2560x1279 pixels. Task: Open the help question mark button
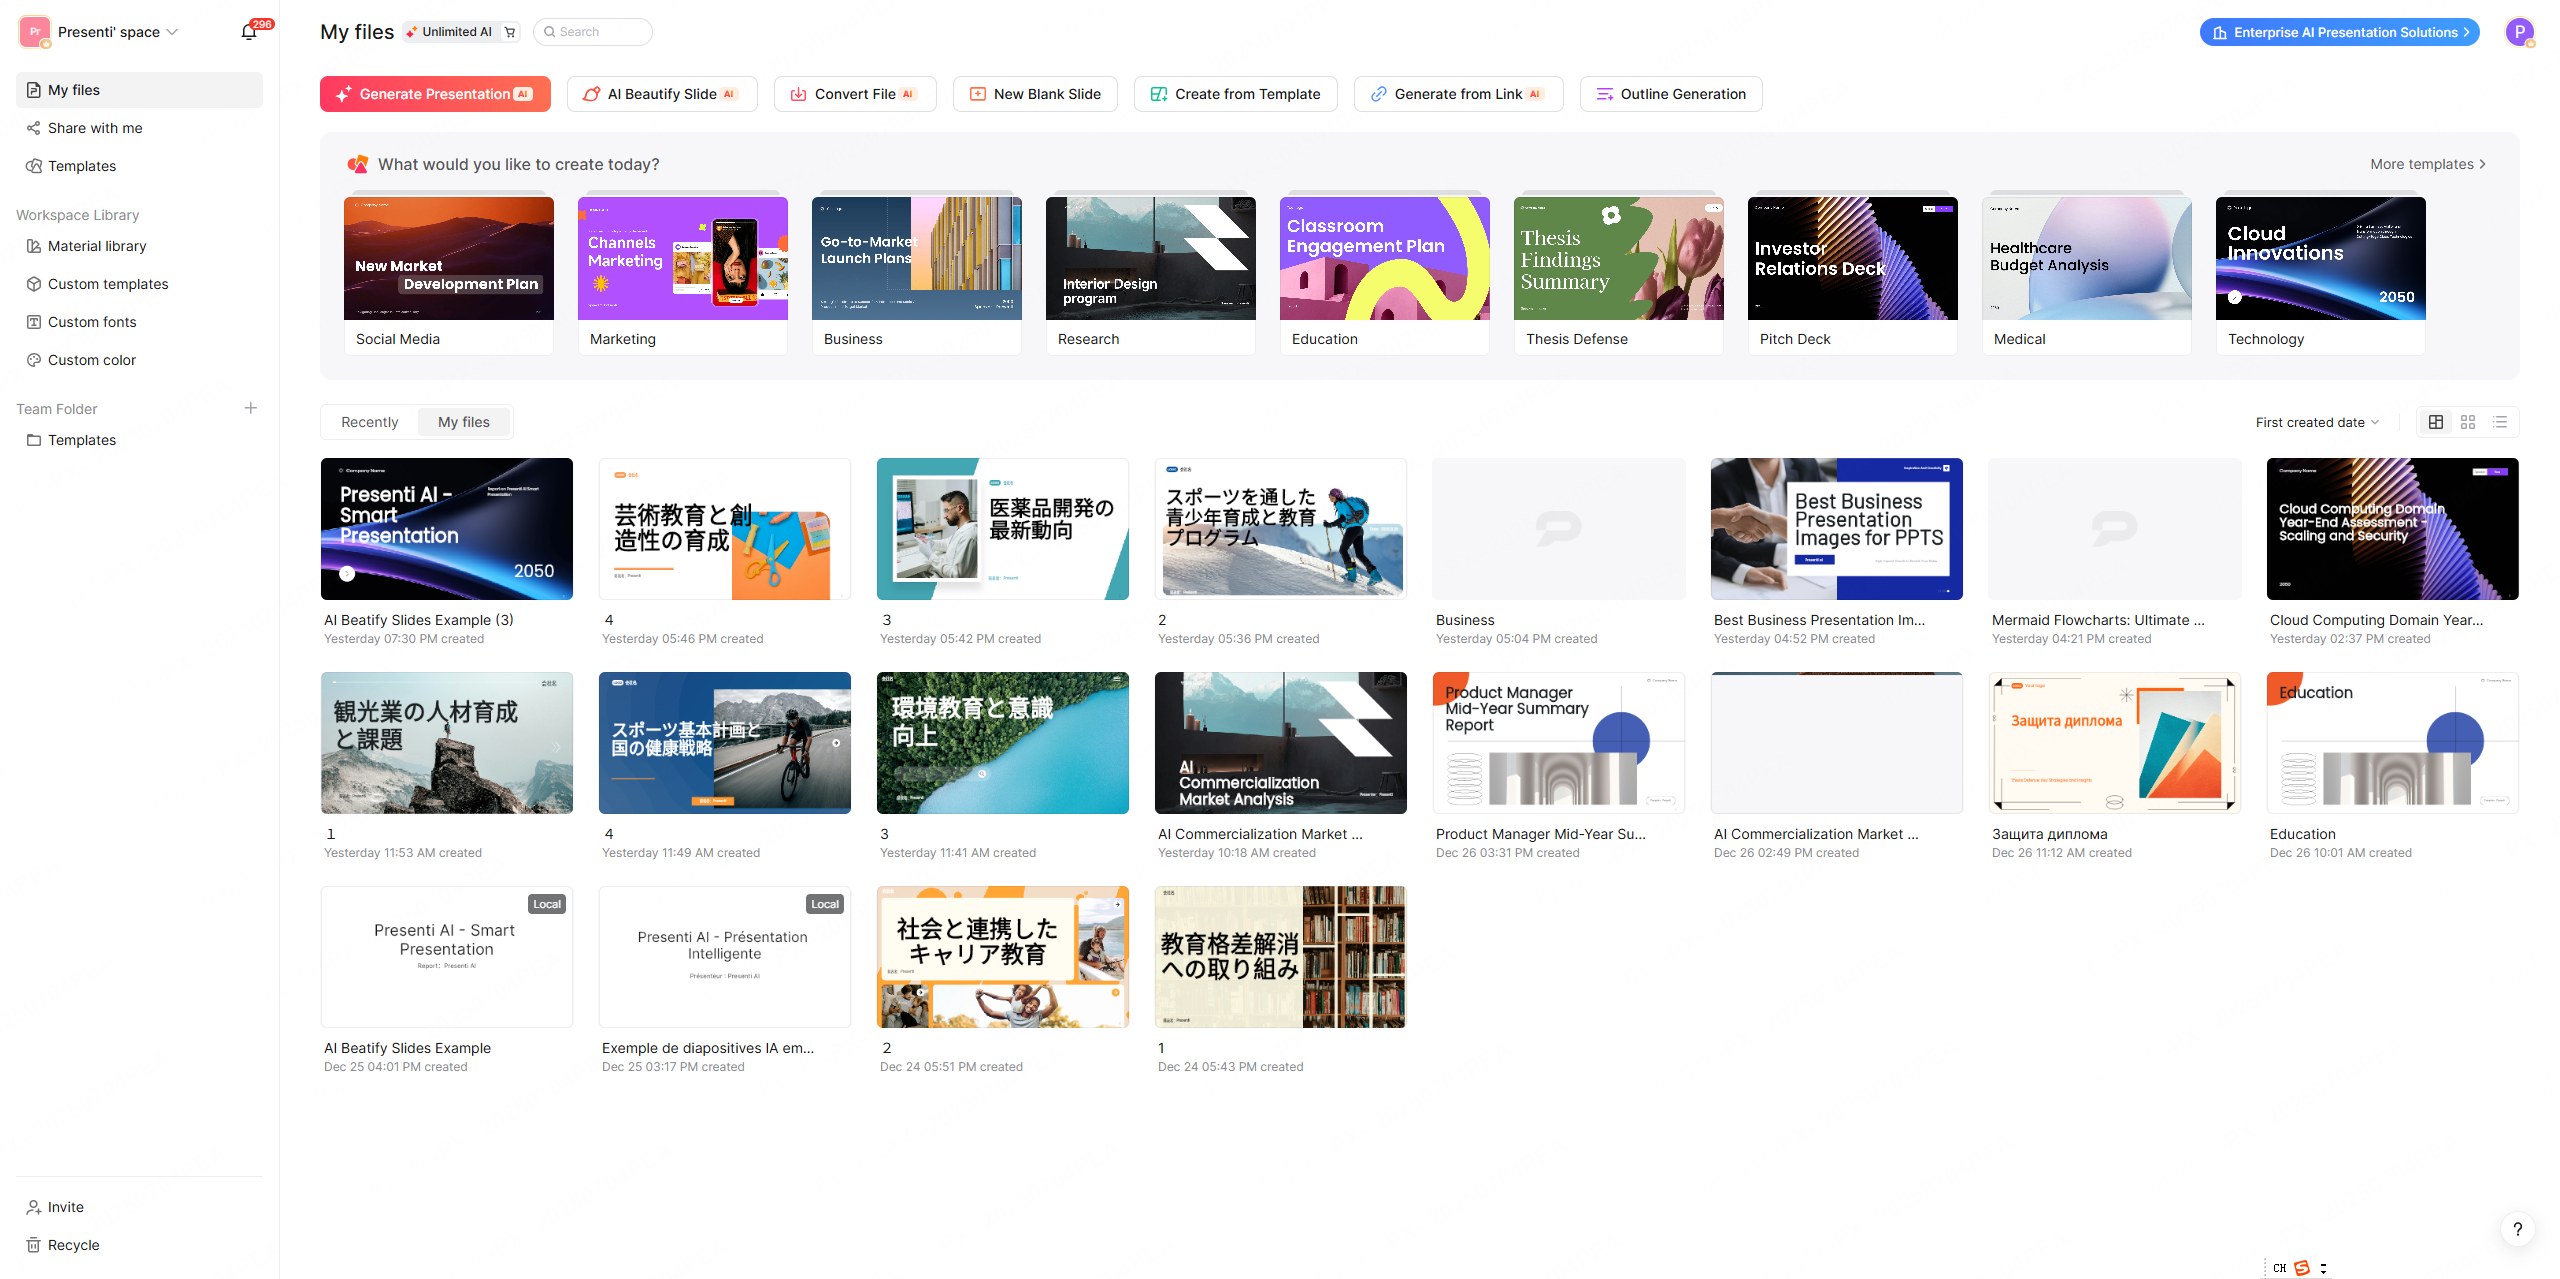click(x=2517, y=1229)
